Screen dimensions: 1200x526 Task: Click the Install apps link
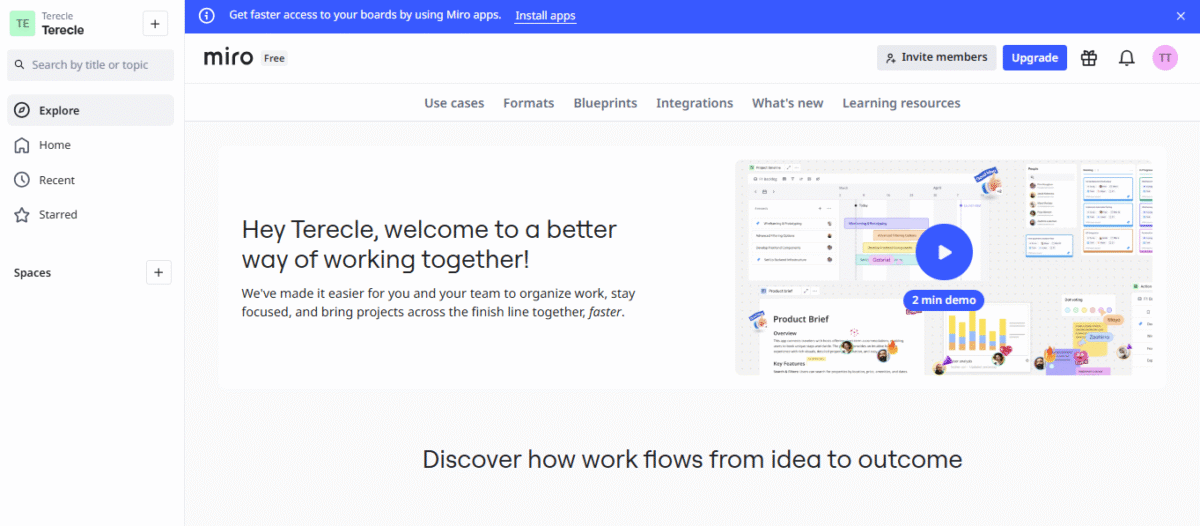pyautogui.click(x=545, y=16)
